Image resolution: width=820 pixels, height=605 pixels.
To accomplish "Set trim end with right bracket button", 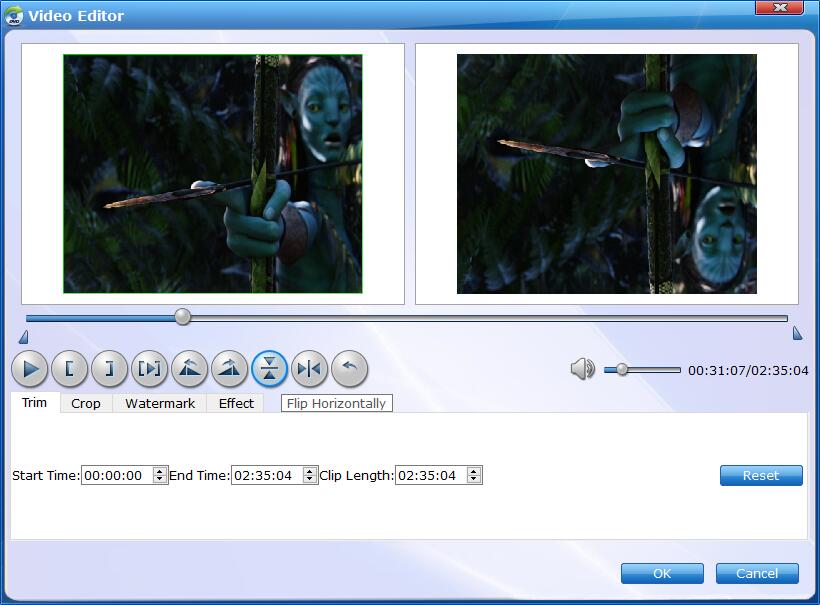I will [x=109, y=369].
